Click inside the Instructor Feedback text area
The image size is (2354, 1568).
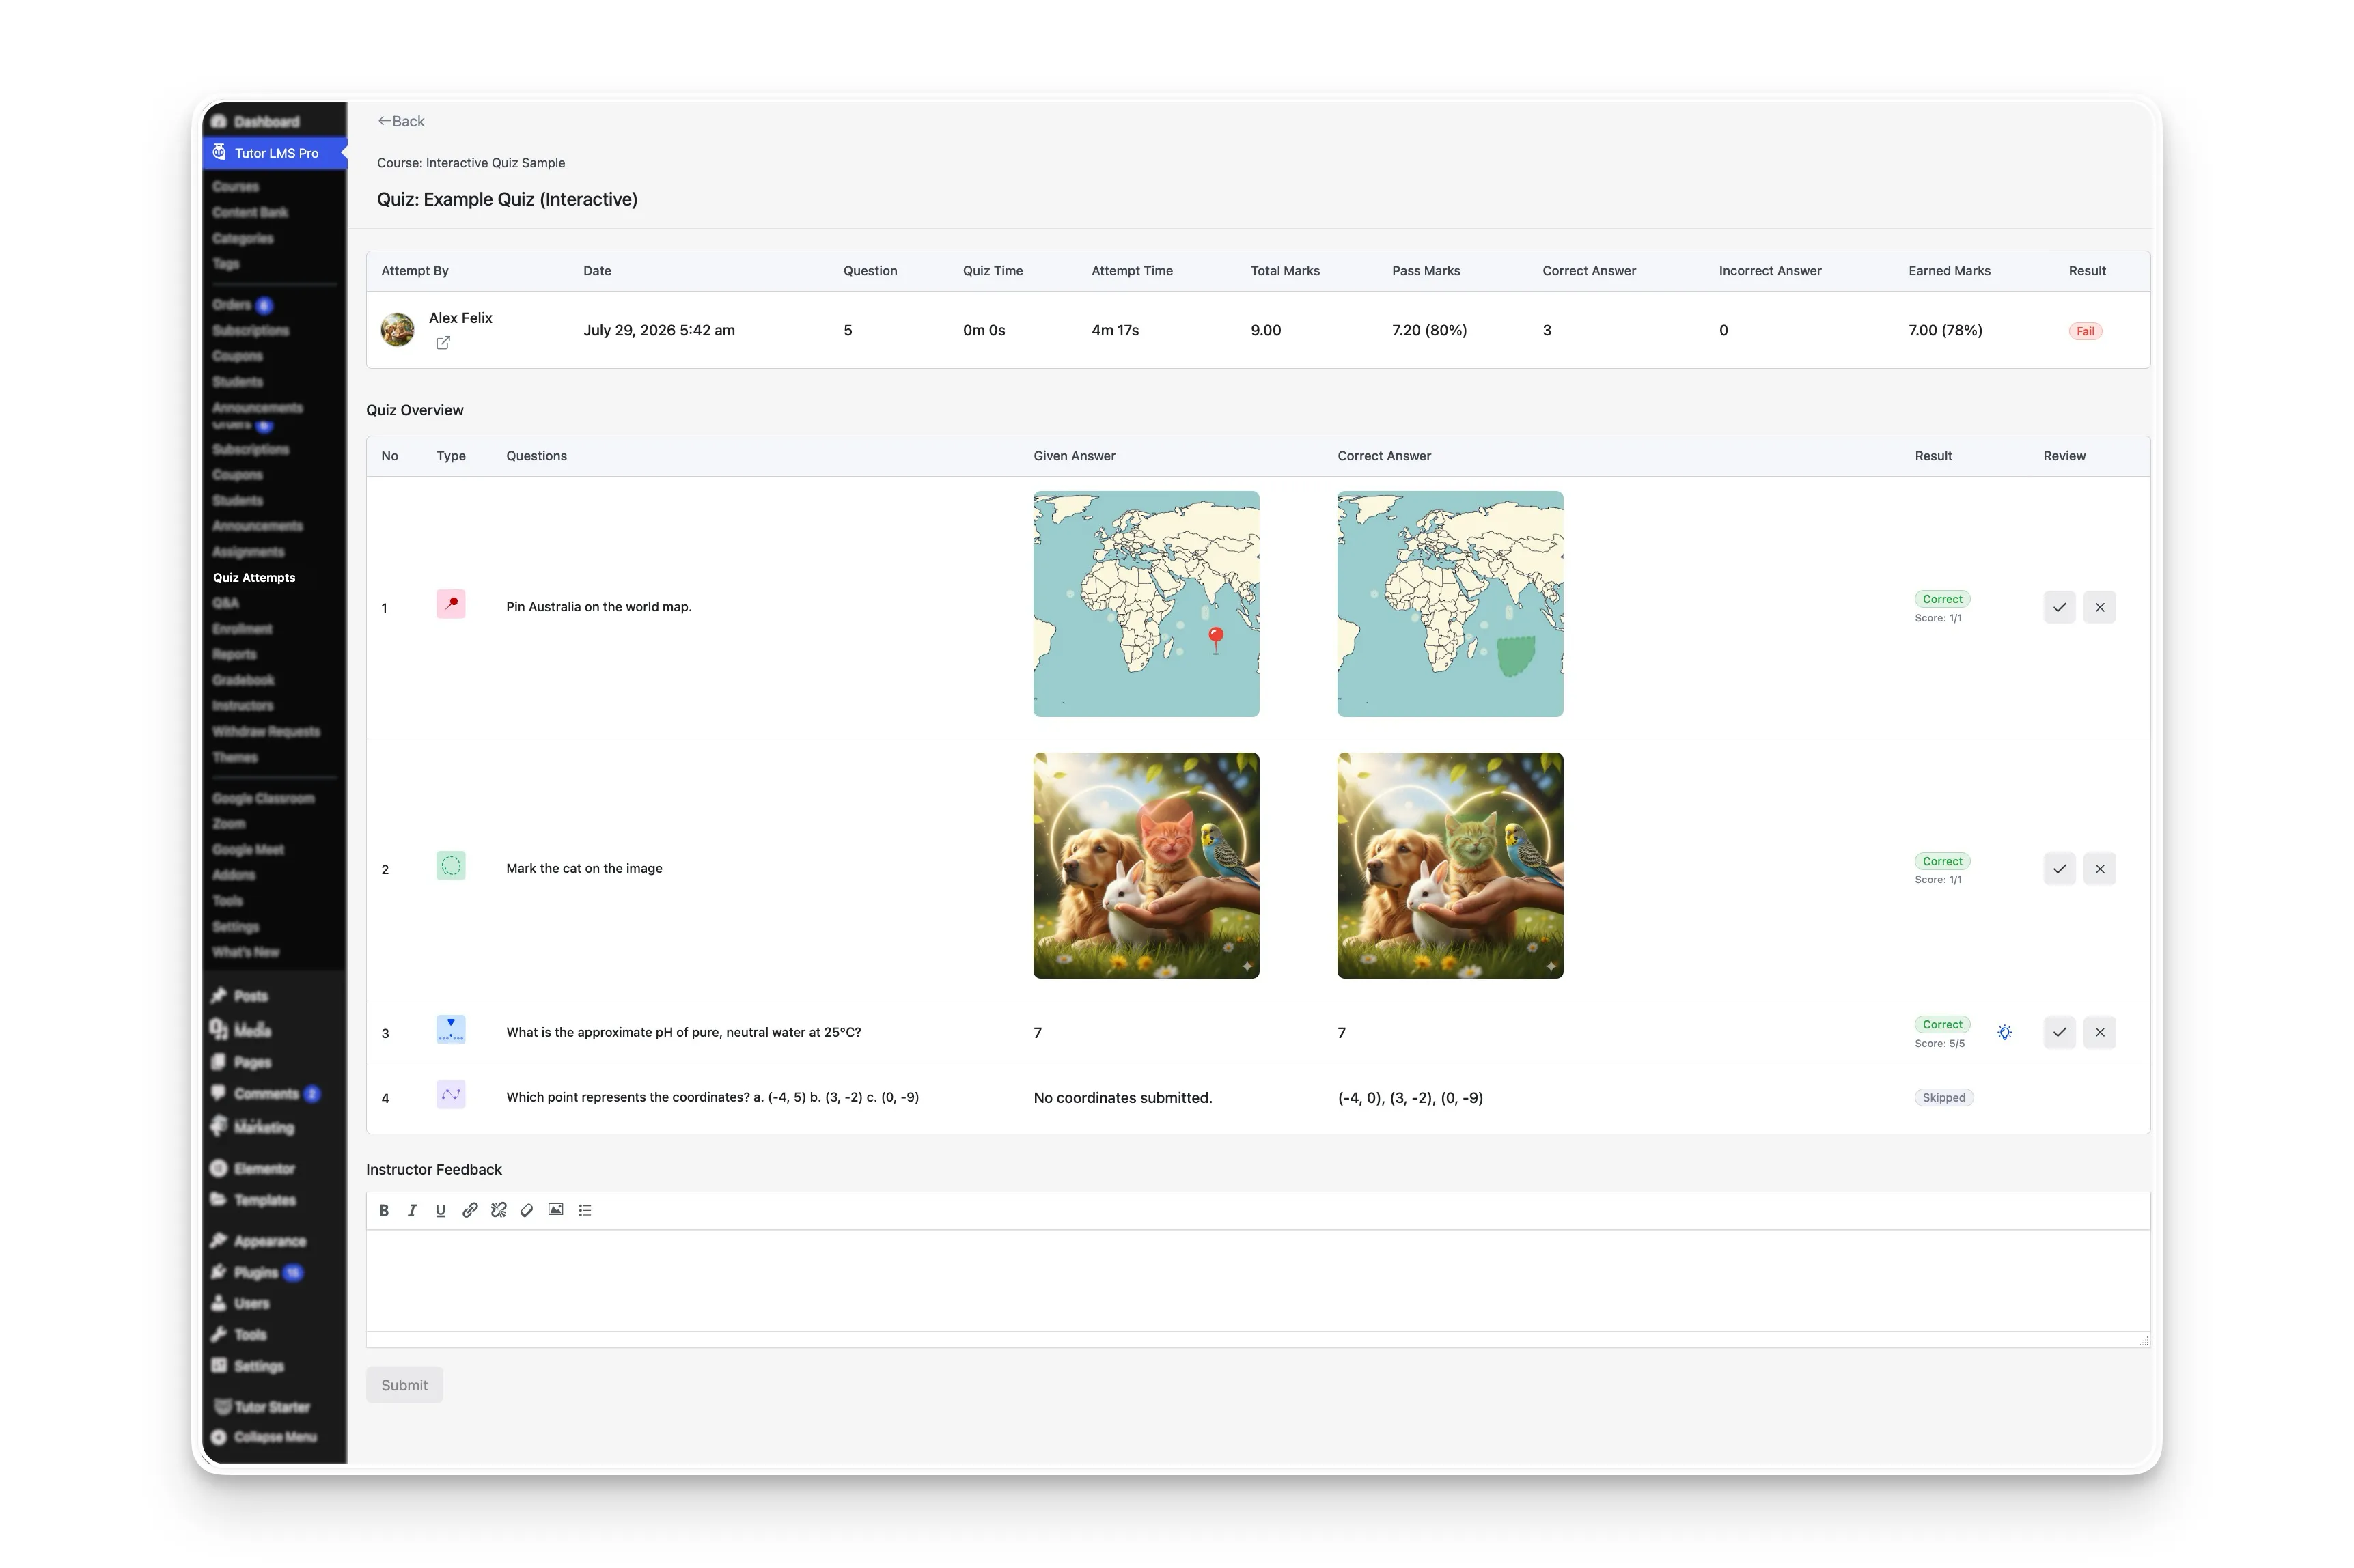coord(1258,1281)
